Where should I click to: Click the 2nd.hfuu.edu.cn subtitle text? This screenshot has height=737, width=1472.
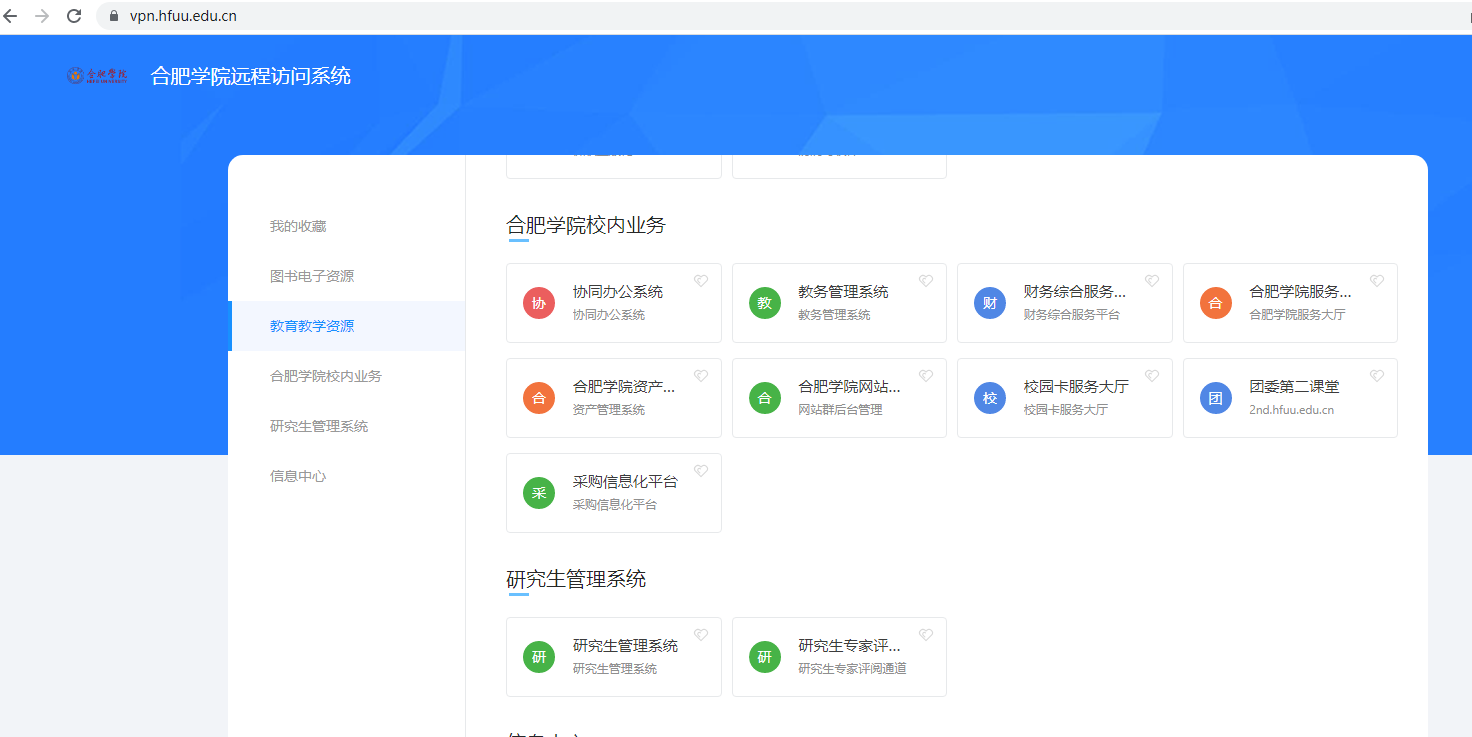(x=1291, y=410)
